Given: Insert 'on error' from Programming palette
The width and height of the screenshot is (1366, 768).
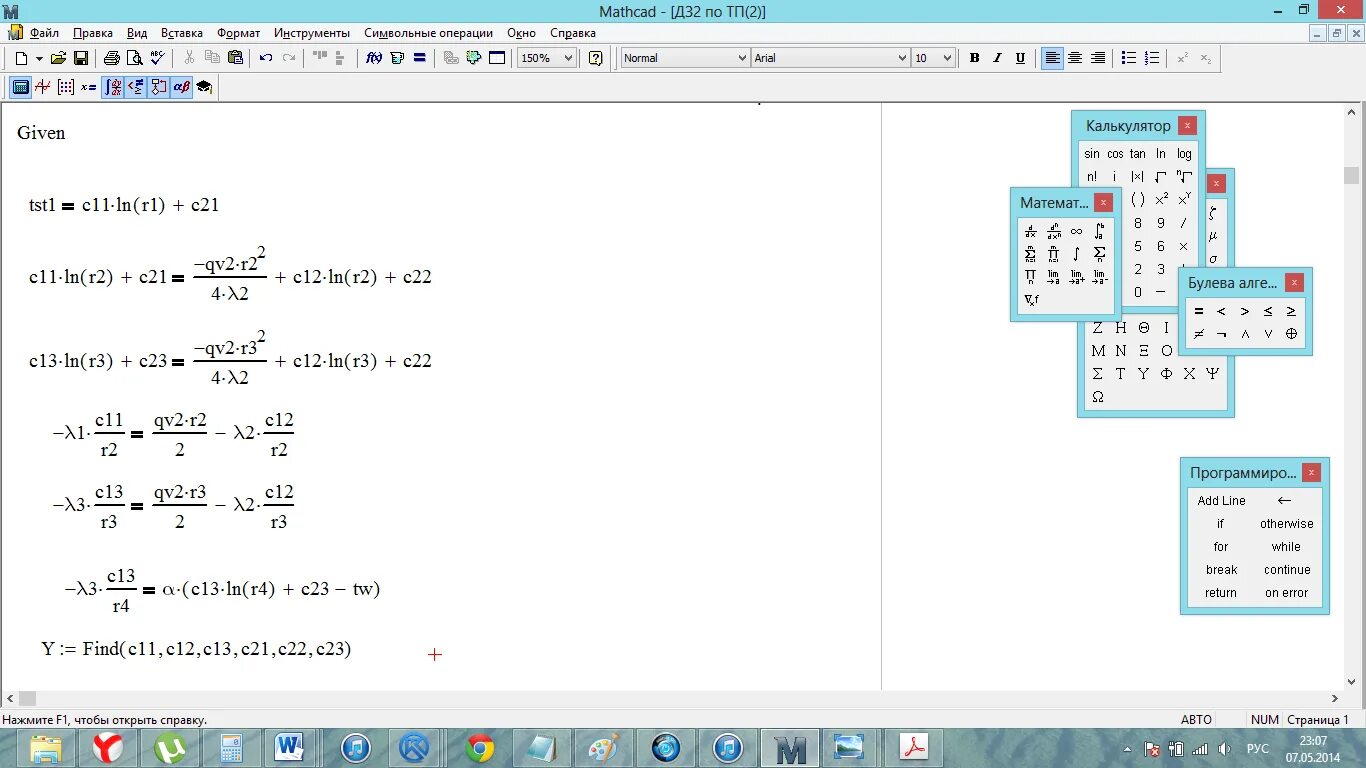Looking at the screenshot, I should pos(1287,593).
